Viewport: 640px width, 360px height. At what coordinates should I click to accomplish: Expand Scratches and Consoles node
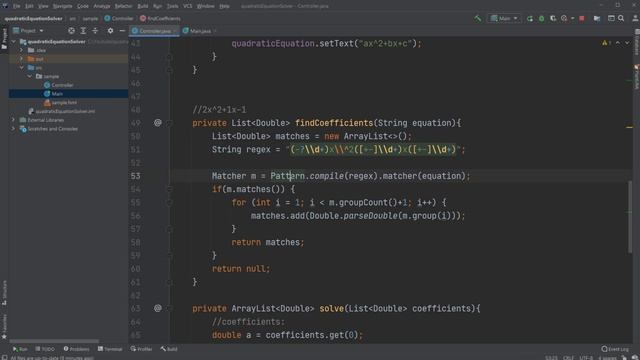(13, 129)
